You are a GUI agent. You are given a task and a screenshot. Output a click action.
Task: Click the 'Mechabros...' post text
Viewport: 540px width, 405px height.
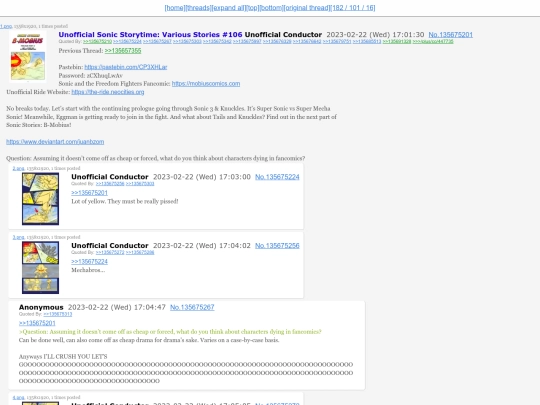[88, 270]
